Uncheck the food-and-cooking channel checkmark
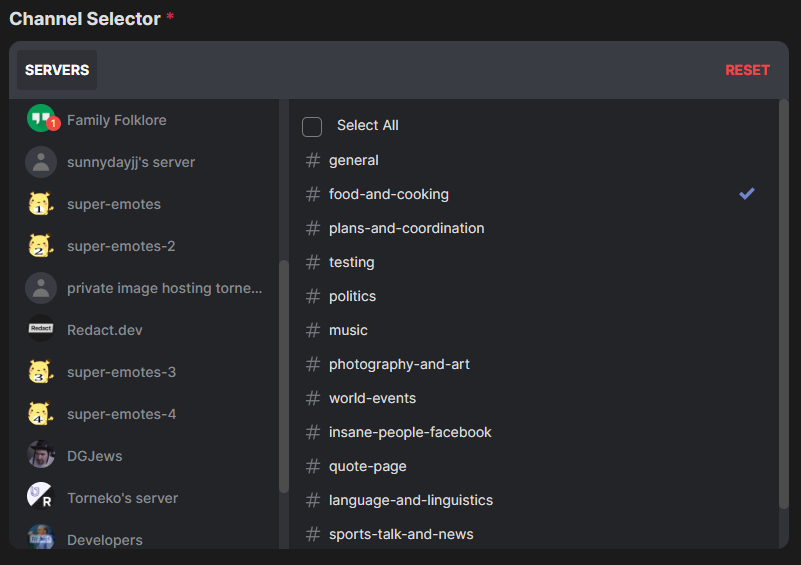Viewport: 801px width, 565px height. pyautogui.click(x=746, y=194)
